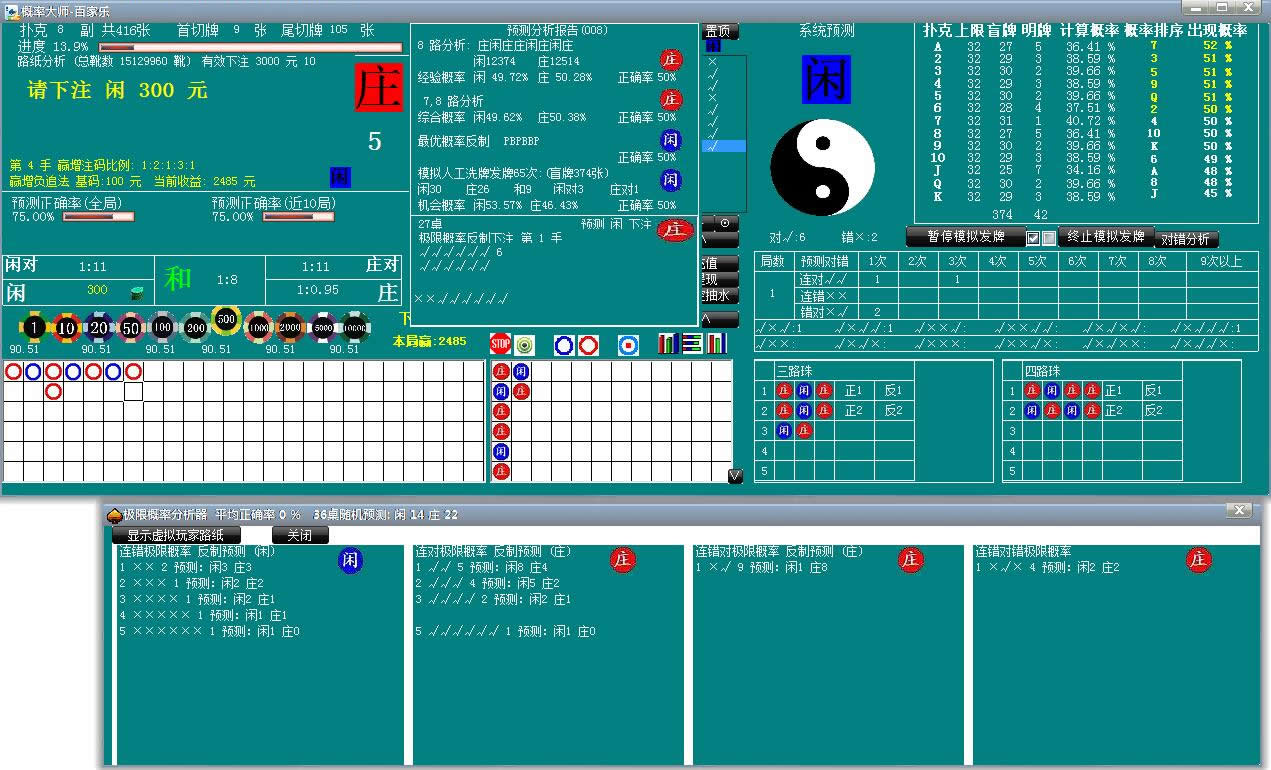Click the blue circle road icon
1271x770 pixels.
564,345
